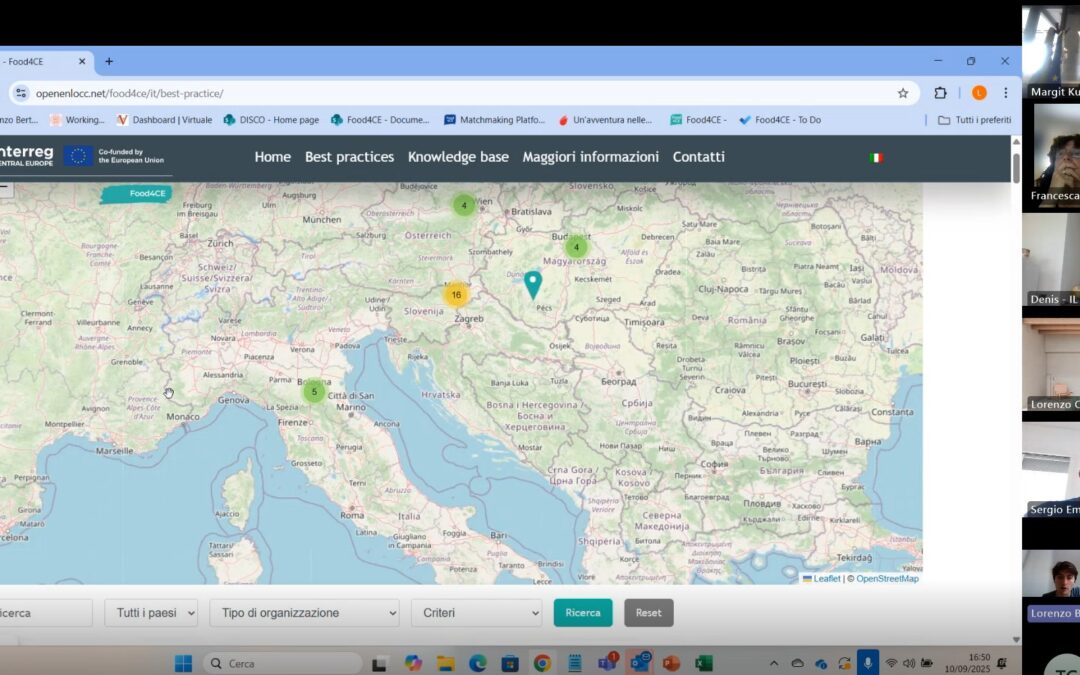Expand the Tipo di organizzazione dropdown
This screenshot has width=1080, height=675.
tap(304, 612)
